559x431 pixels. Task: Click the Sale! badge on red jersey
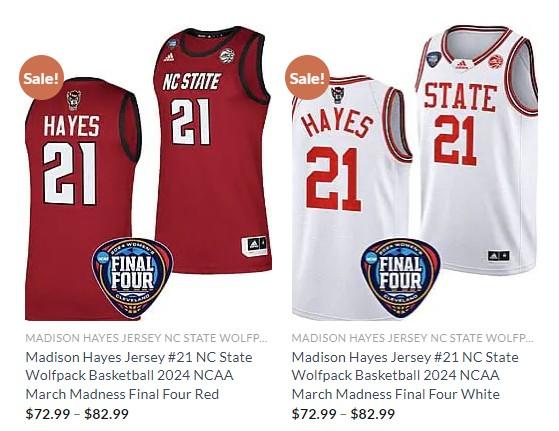coord(41,77)
